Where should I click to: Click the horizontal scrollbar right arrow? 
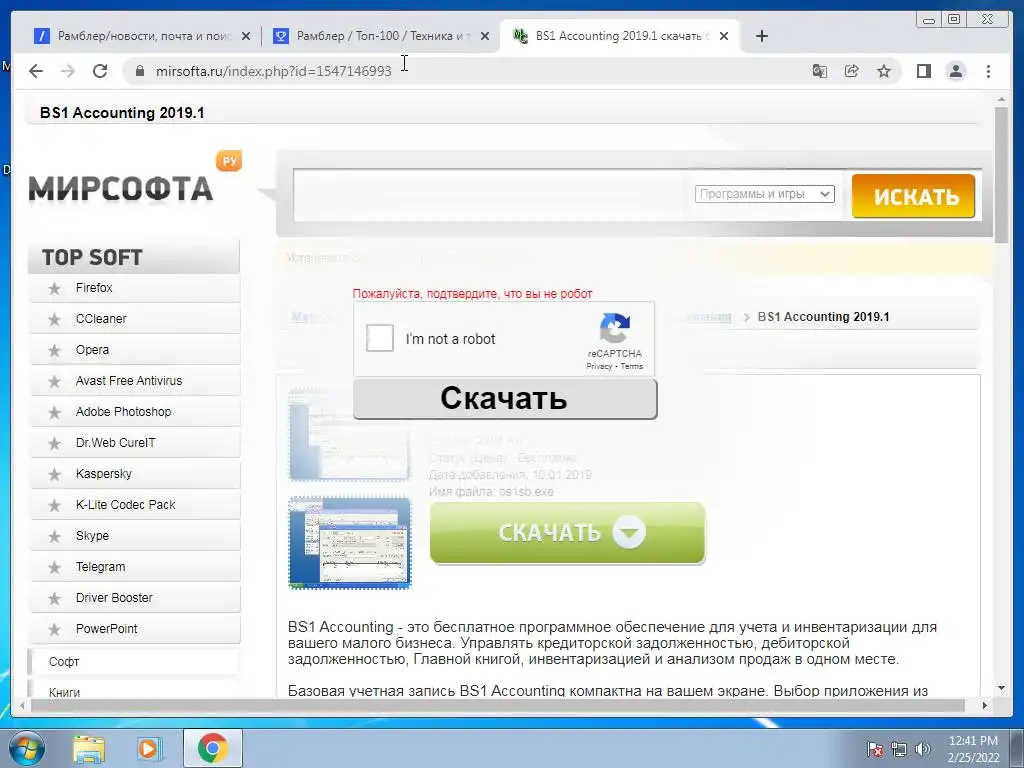pyautogui.click(x=985, y=705)
